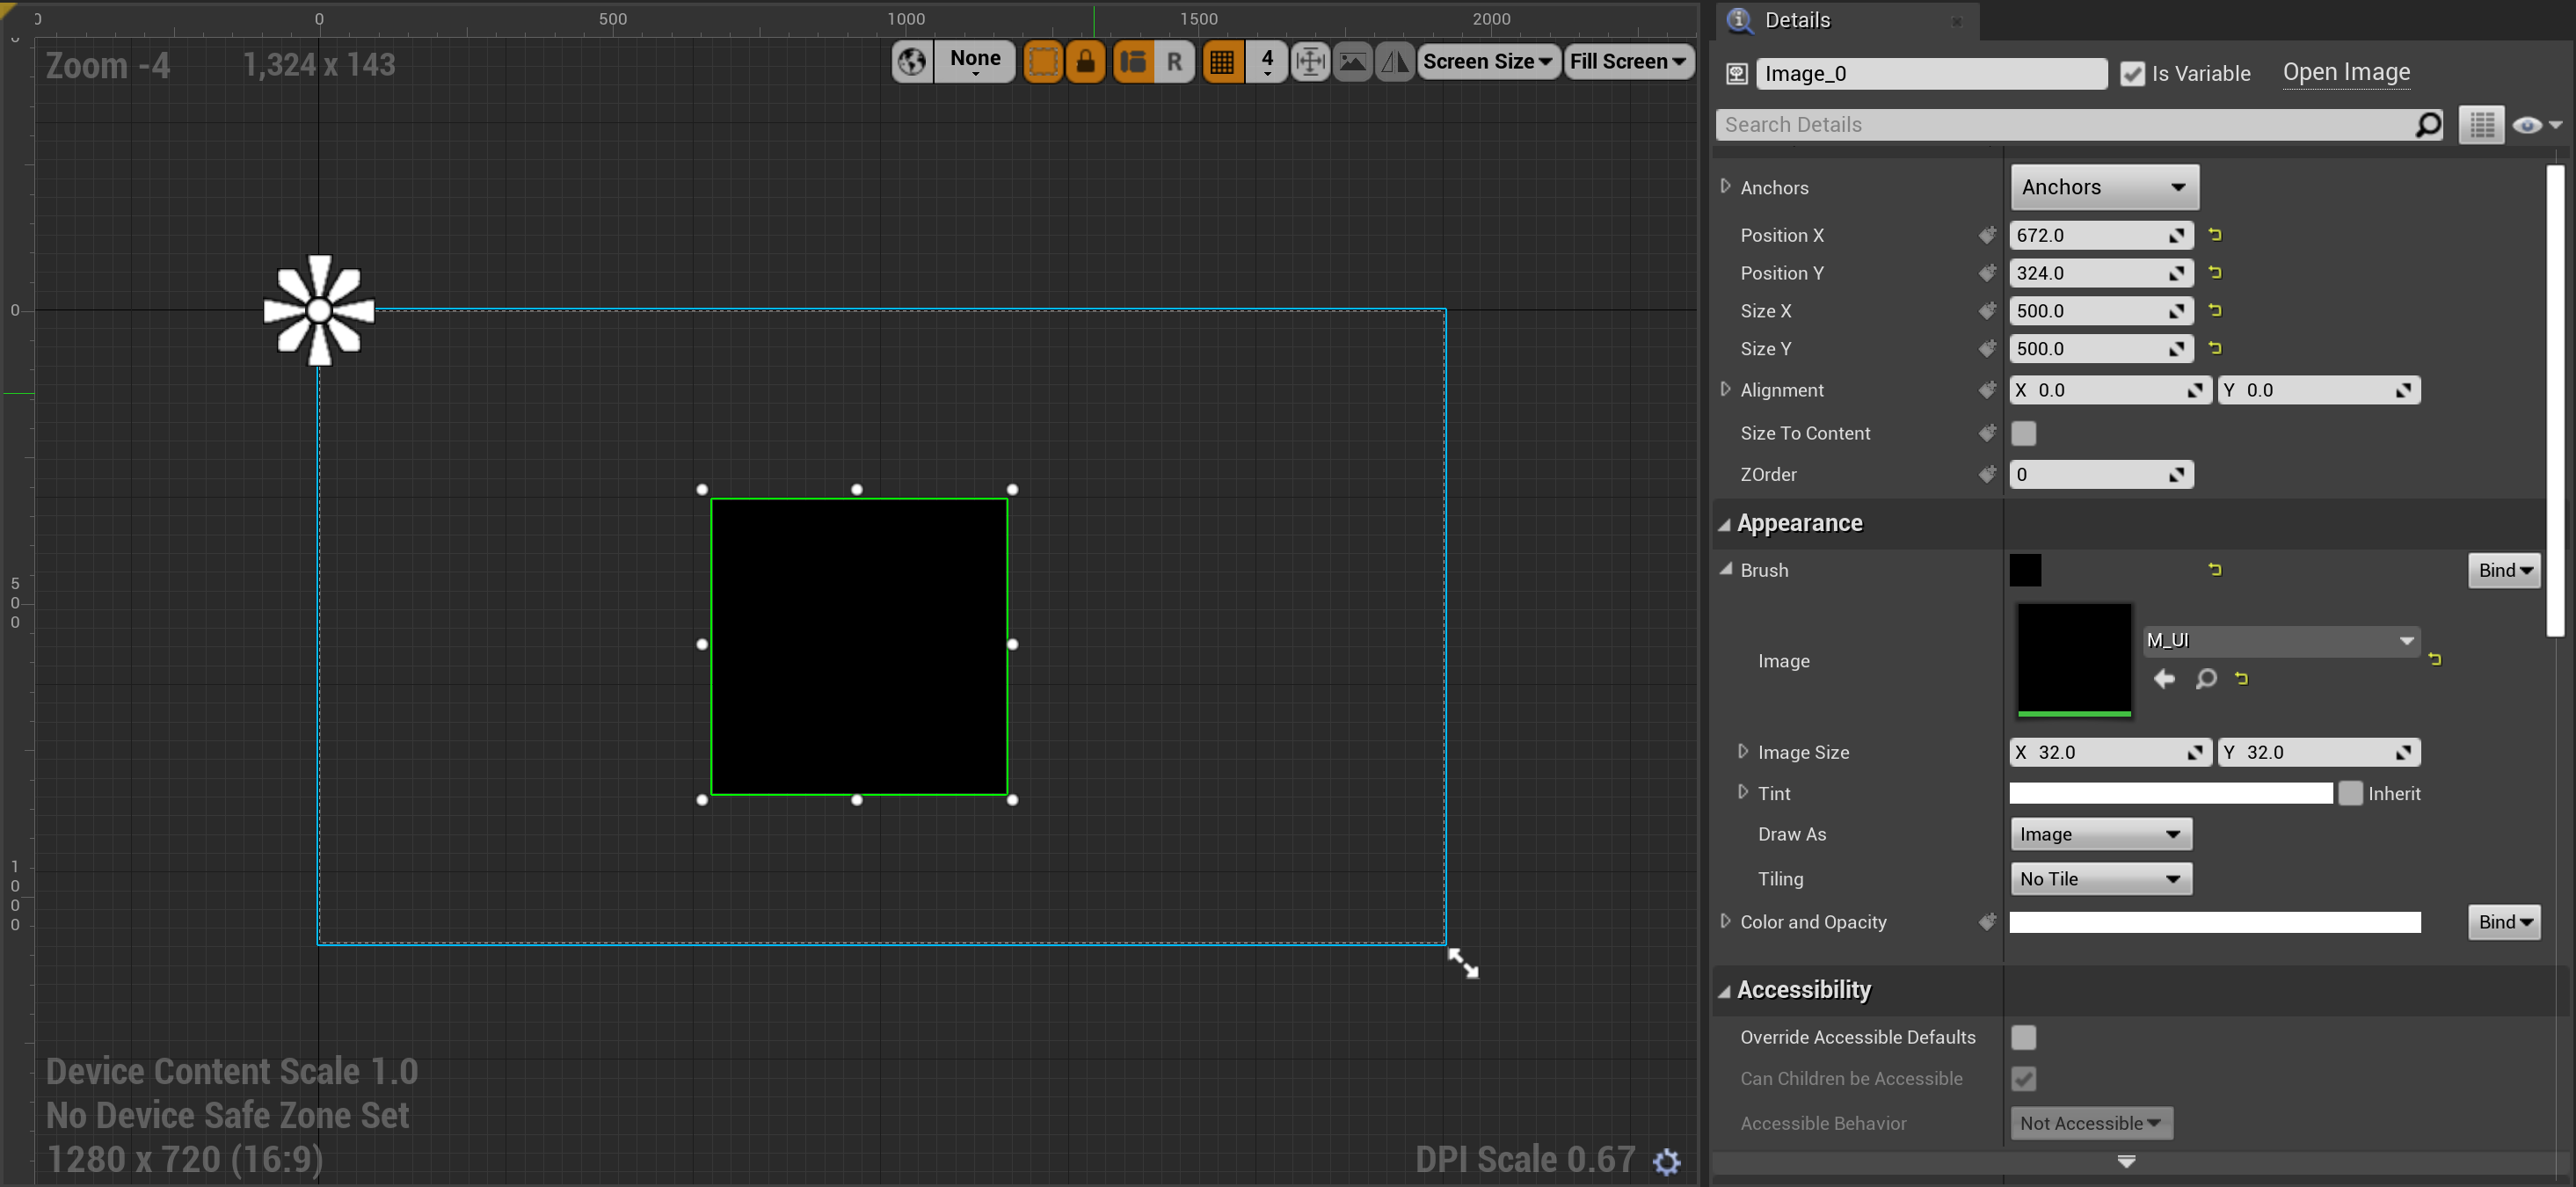Open the Screen Size dropdown
The height and width of the screenshot is (1187, 2576).
point(1487,62)
